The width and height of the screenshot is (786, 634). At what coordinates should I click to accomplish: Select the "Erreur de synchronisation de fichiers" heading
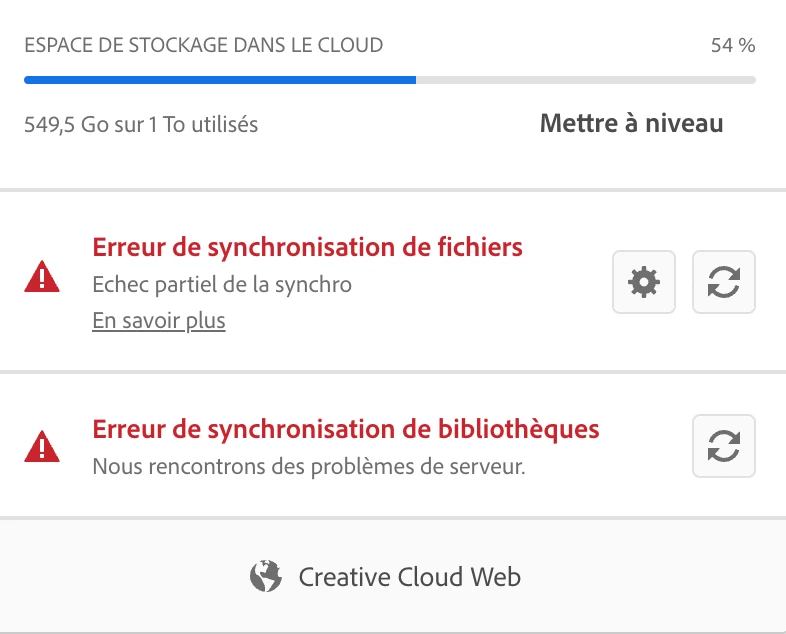(307, 246)
